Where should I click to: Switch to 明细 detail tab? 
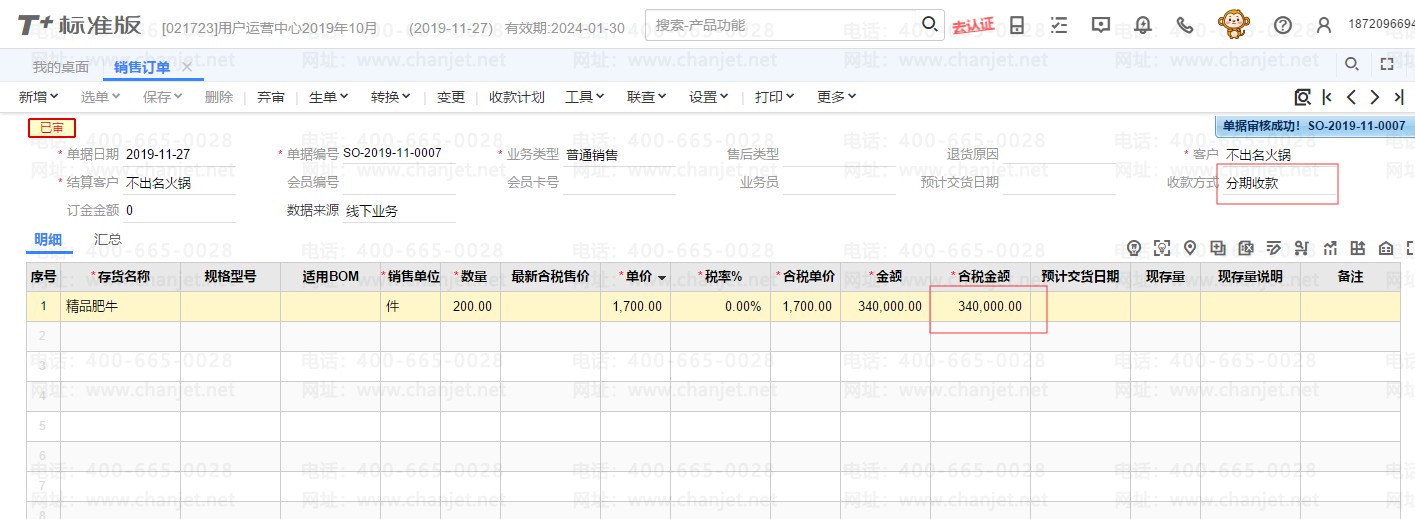48,240
